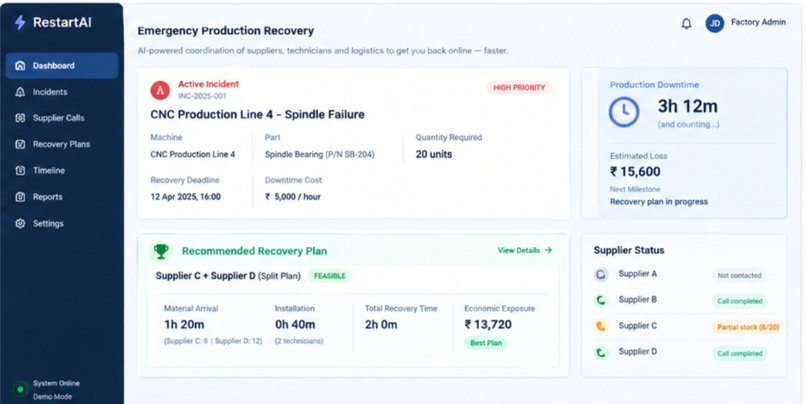Click the Factory Admin user name
This screenshot has height=404, width=806.
pos(758,22)
